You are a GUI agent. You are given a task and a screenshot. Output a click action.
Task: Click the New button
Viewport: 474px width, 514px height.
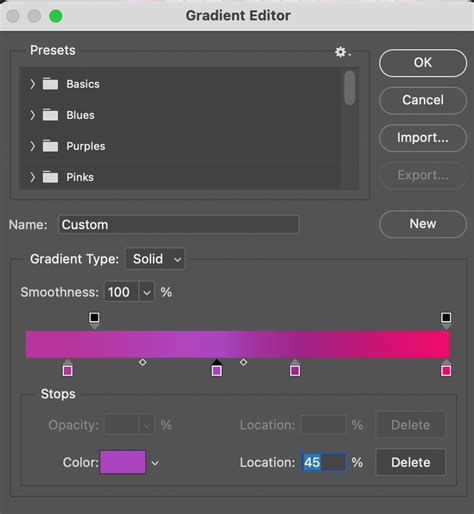(423, 224)
